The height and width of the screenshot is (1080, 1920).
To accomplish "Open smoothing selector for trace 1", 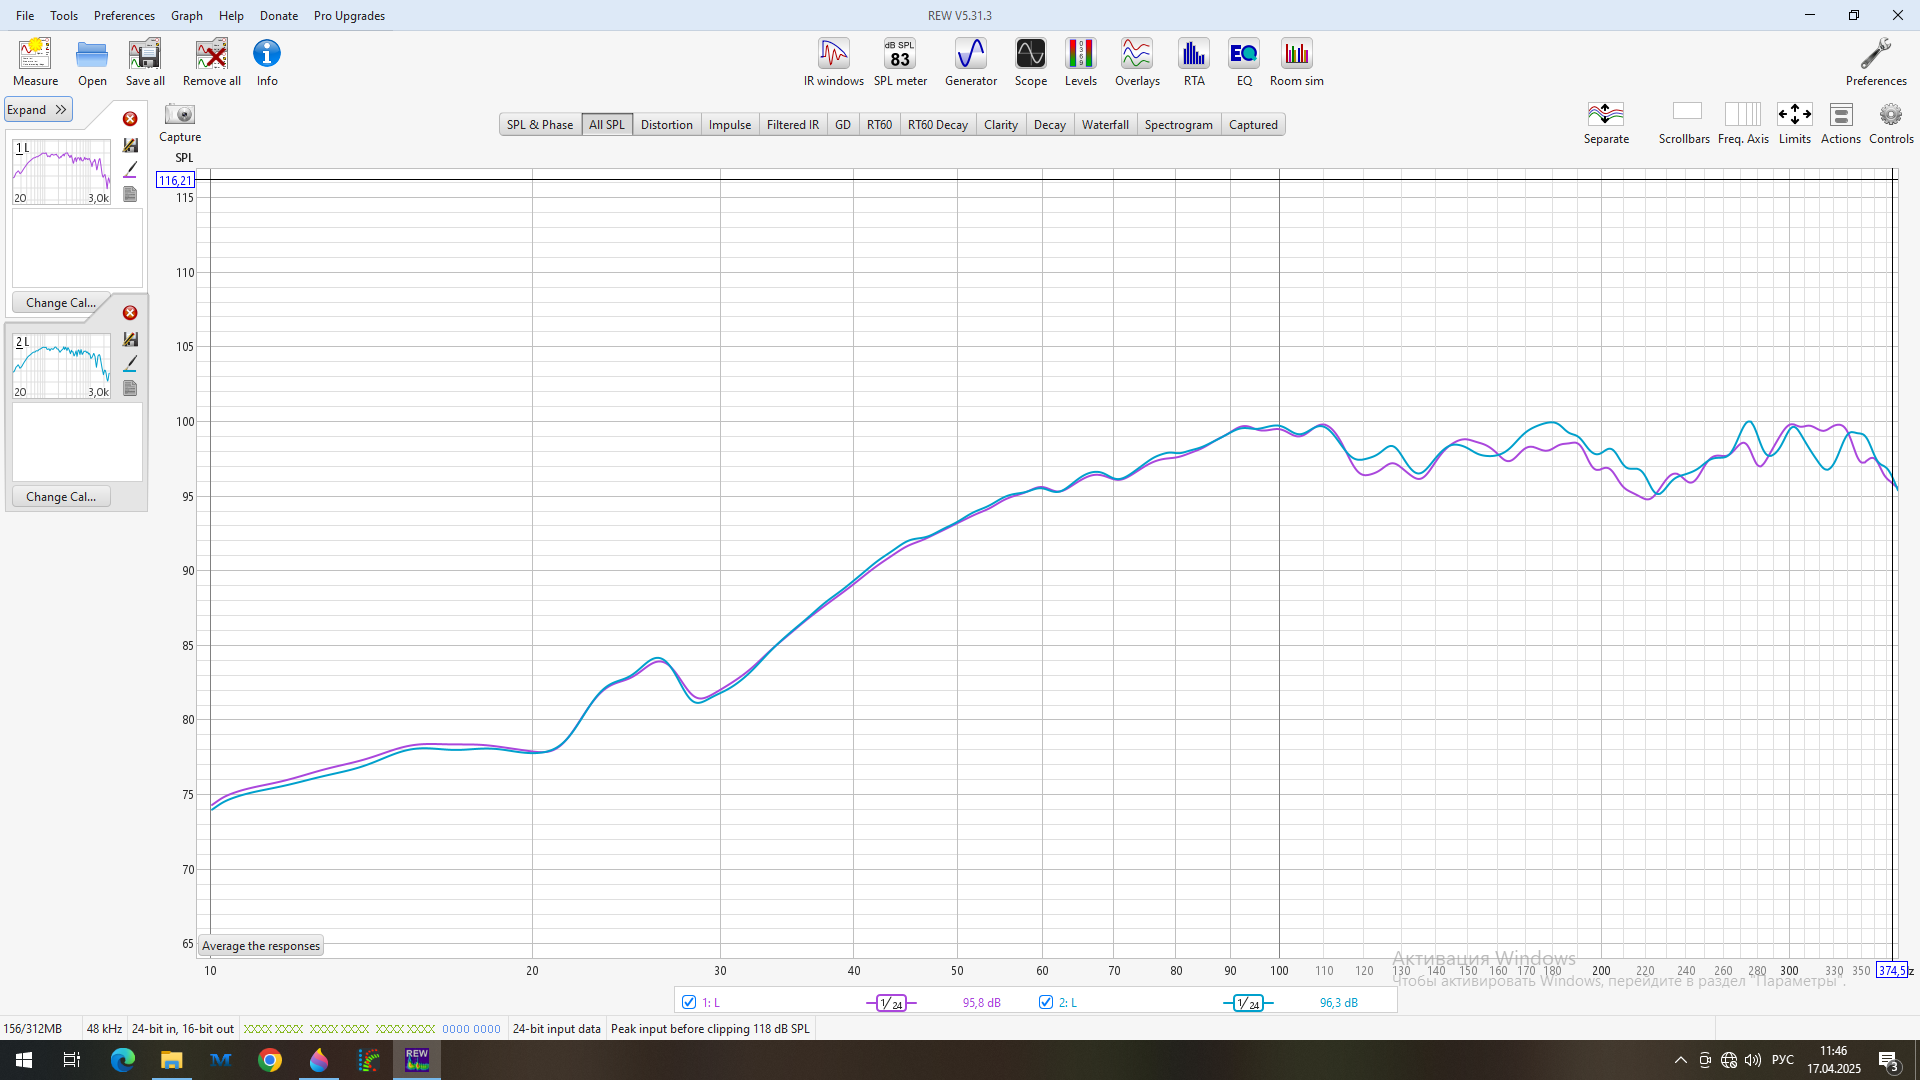I will coord(890,1003).
